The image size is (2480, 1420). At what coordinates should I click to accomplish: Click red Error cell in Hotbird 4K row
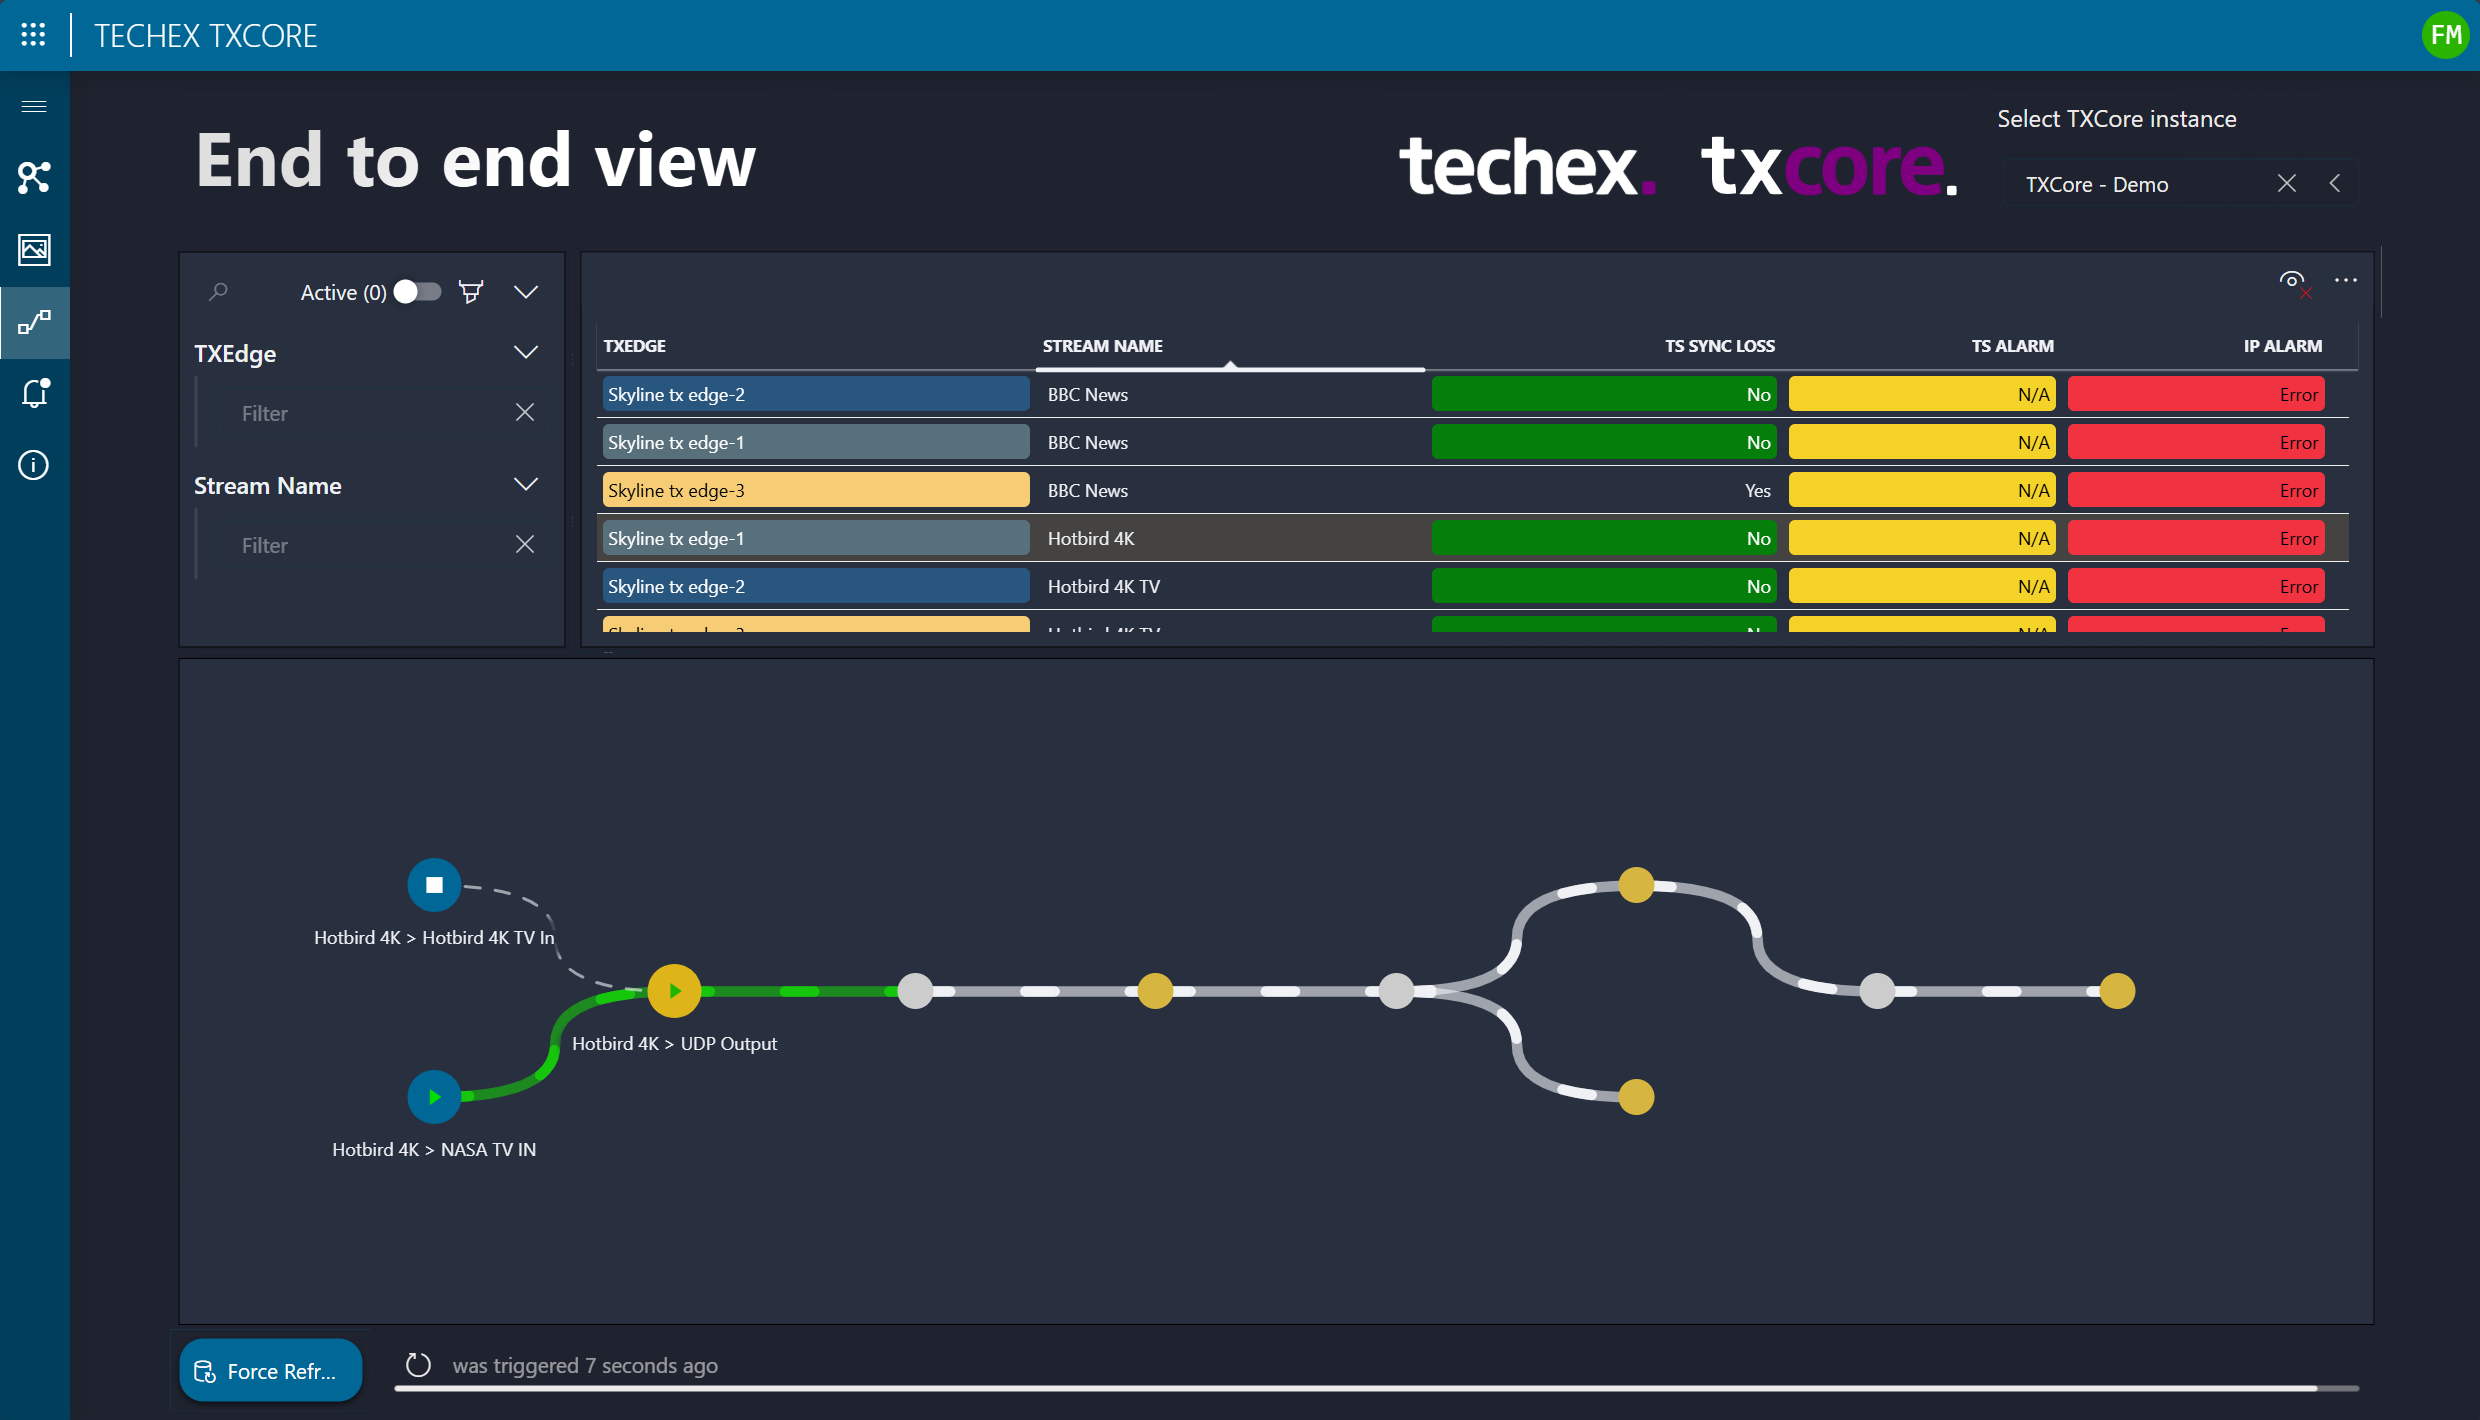click(2196, 538)
